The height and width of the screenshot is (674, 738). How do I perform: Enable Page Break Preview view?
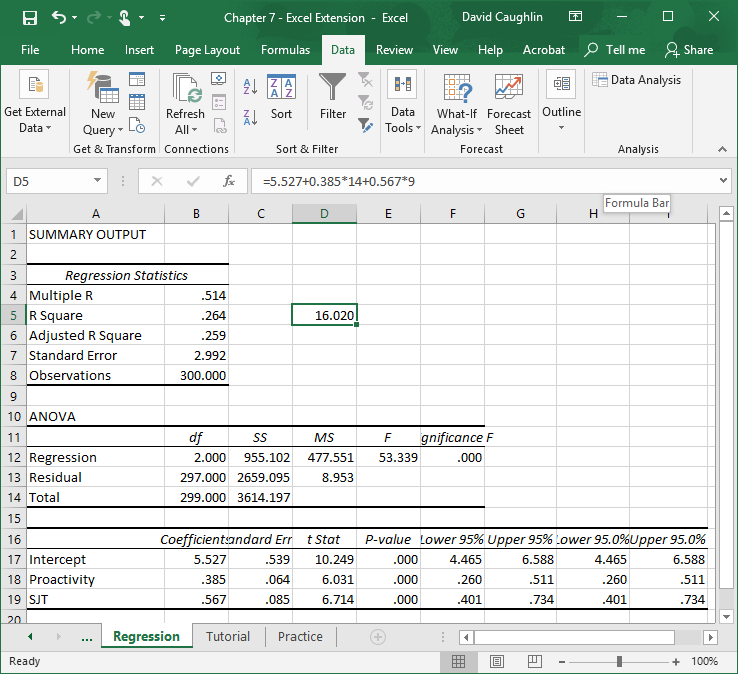[534, 661]
